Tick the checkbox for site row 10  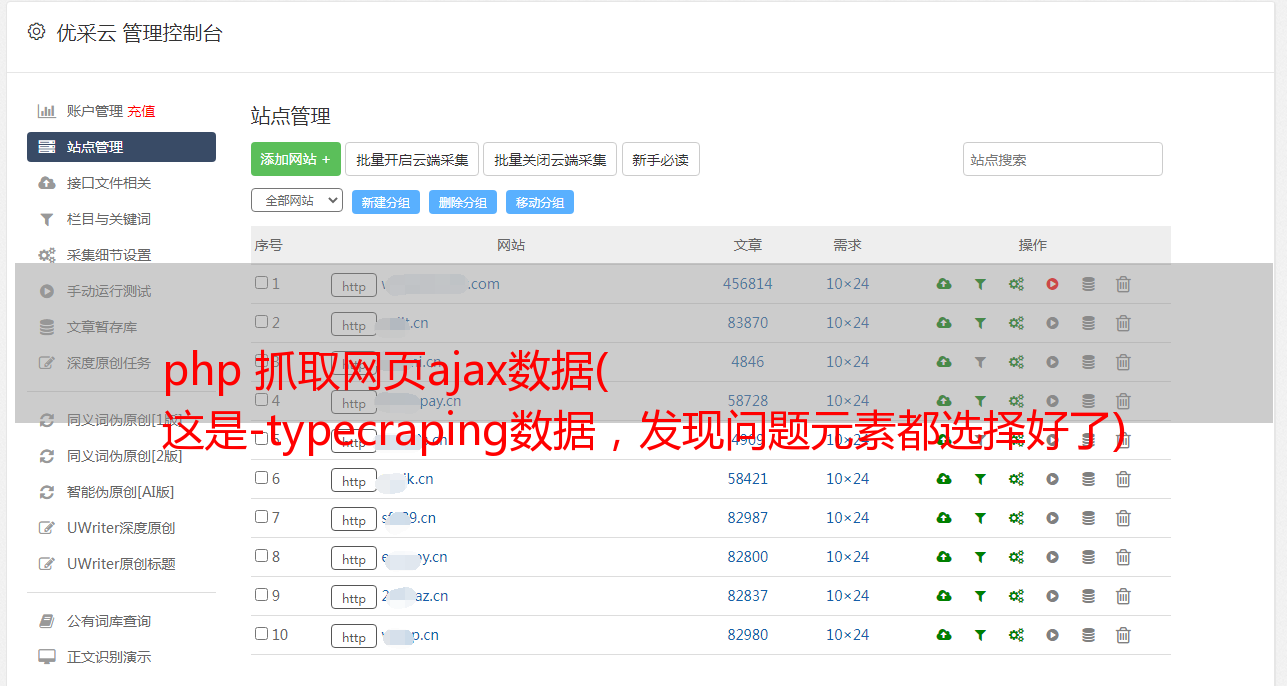261,634
